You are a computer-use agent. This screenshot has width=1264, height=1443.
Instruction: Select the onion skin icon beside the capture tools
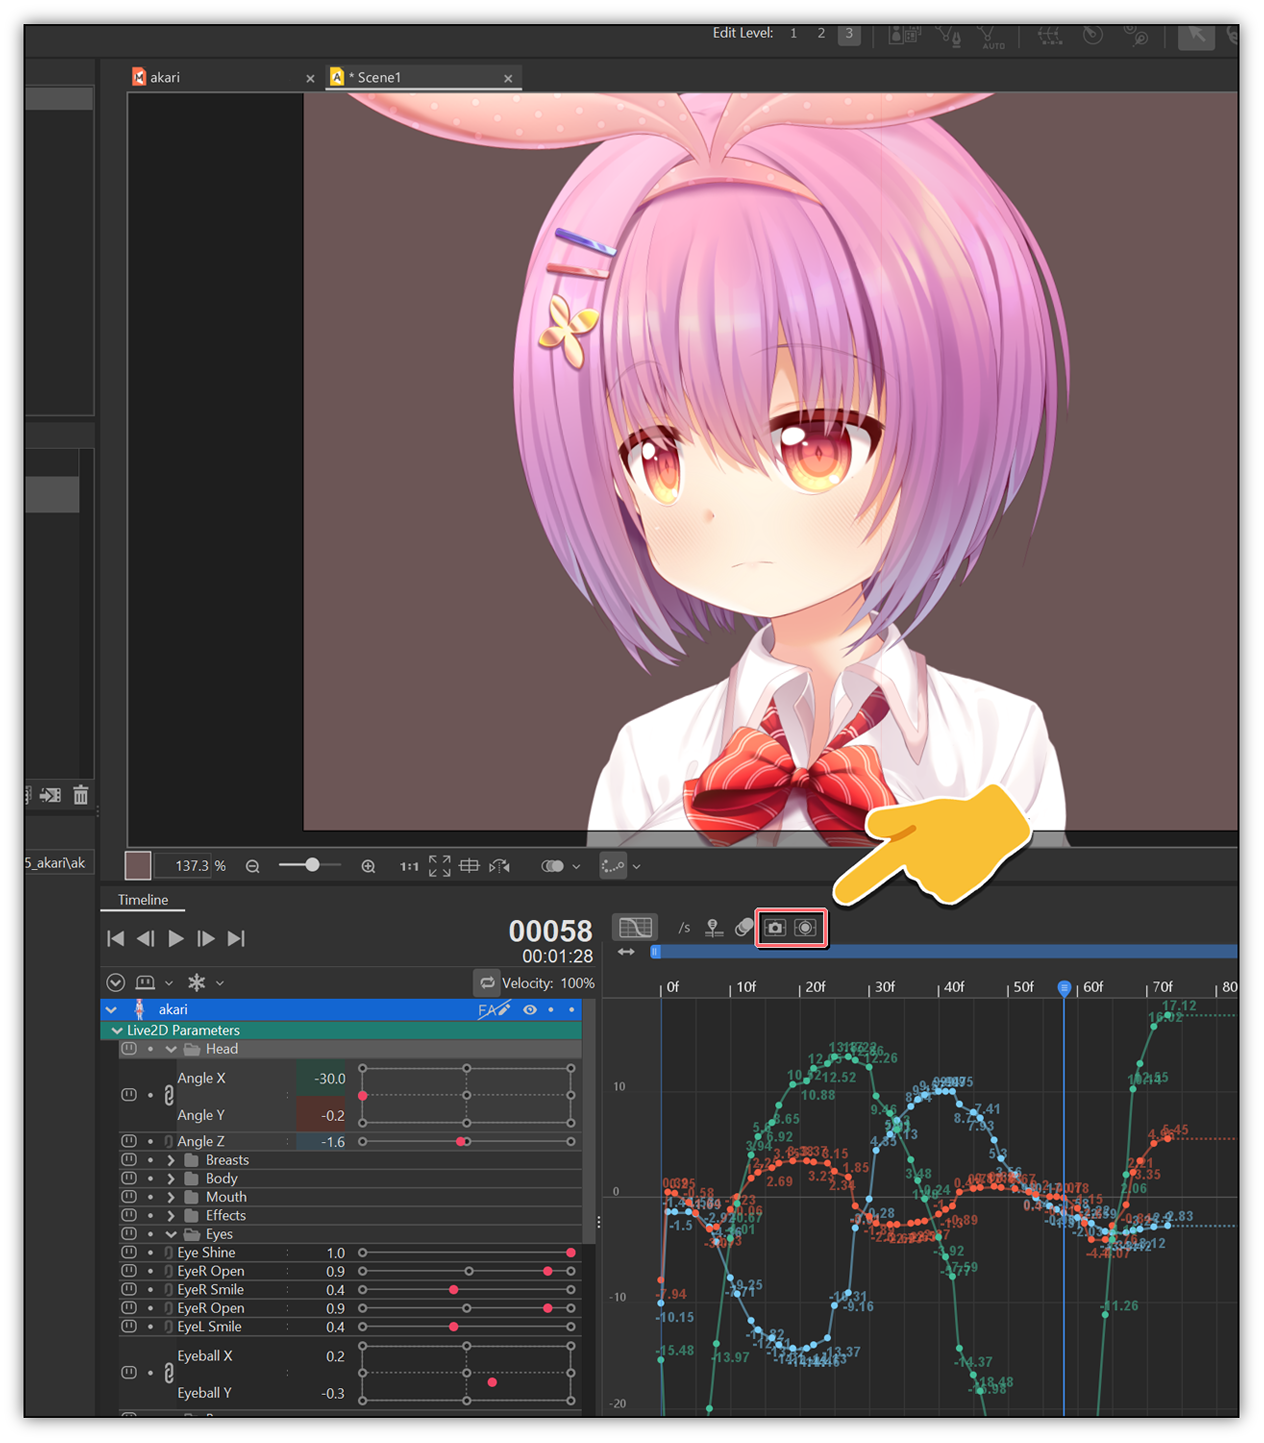point(744,927)
